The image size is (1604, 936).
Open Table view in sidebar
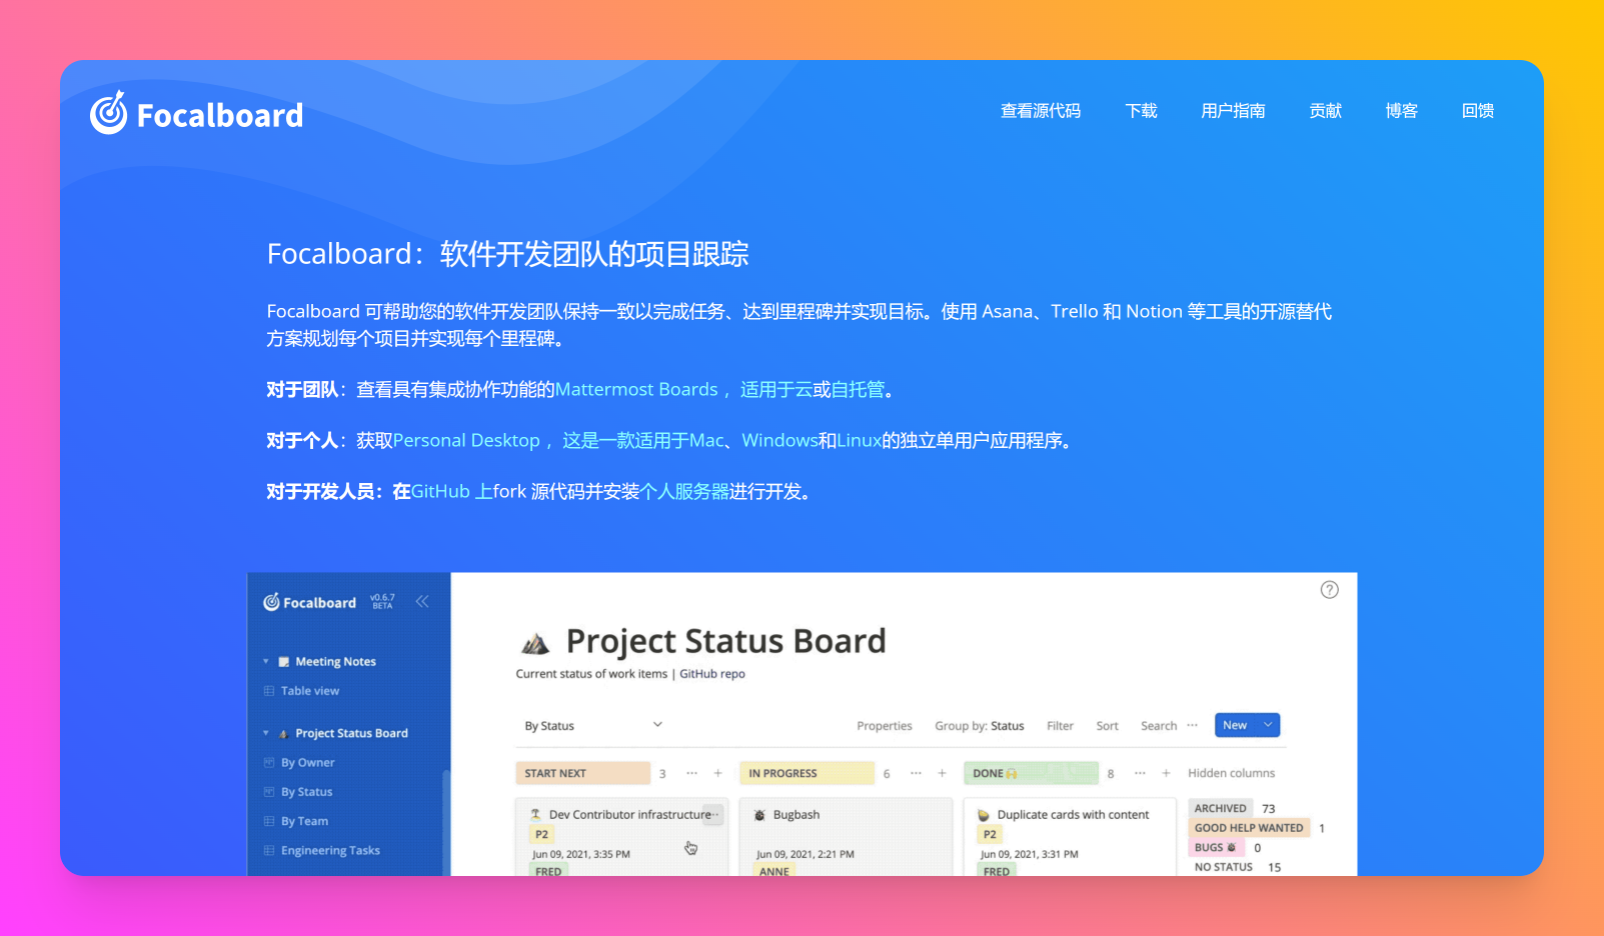(x=310, y=691)
